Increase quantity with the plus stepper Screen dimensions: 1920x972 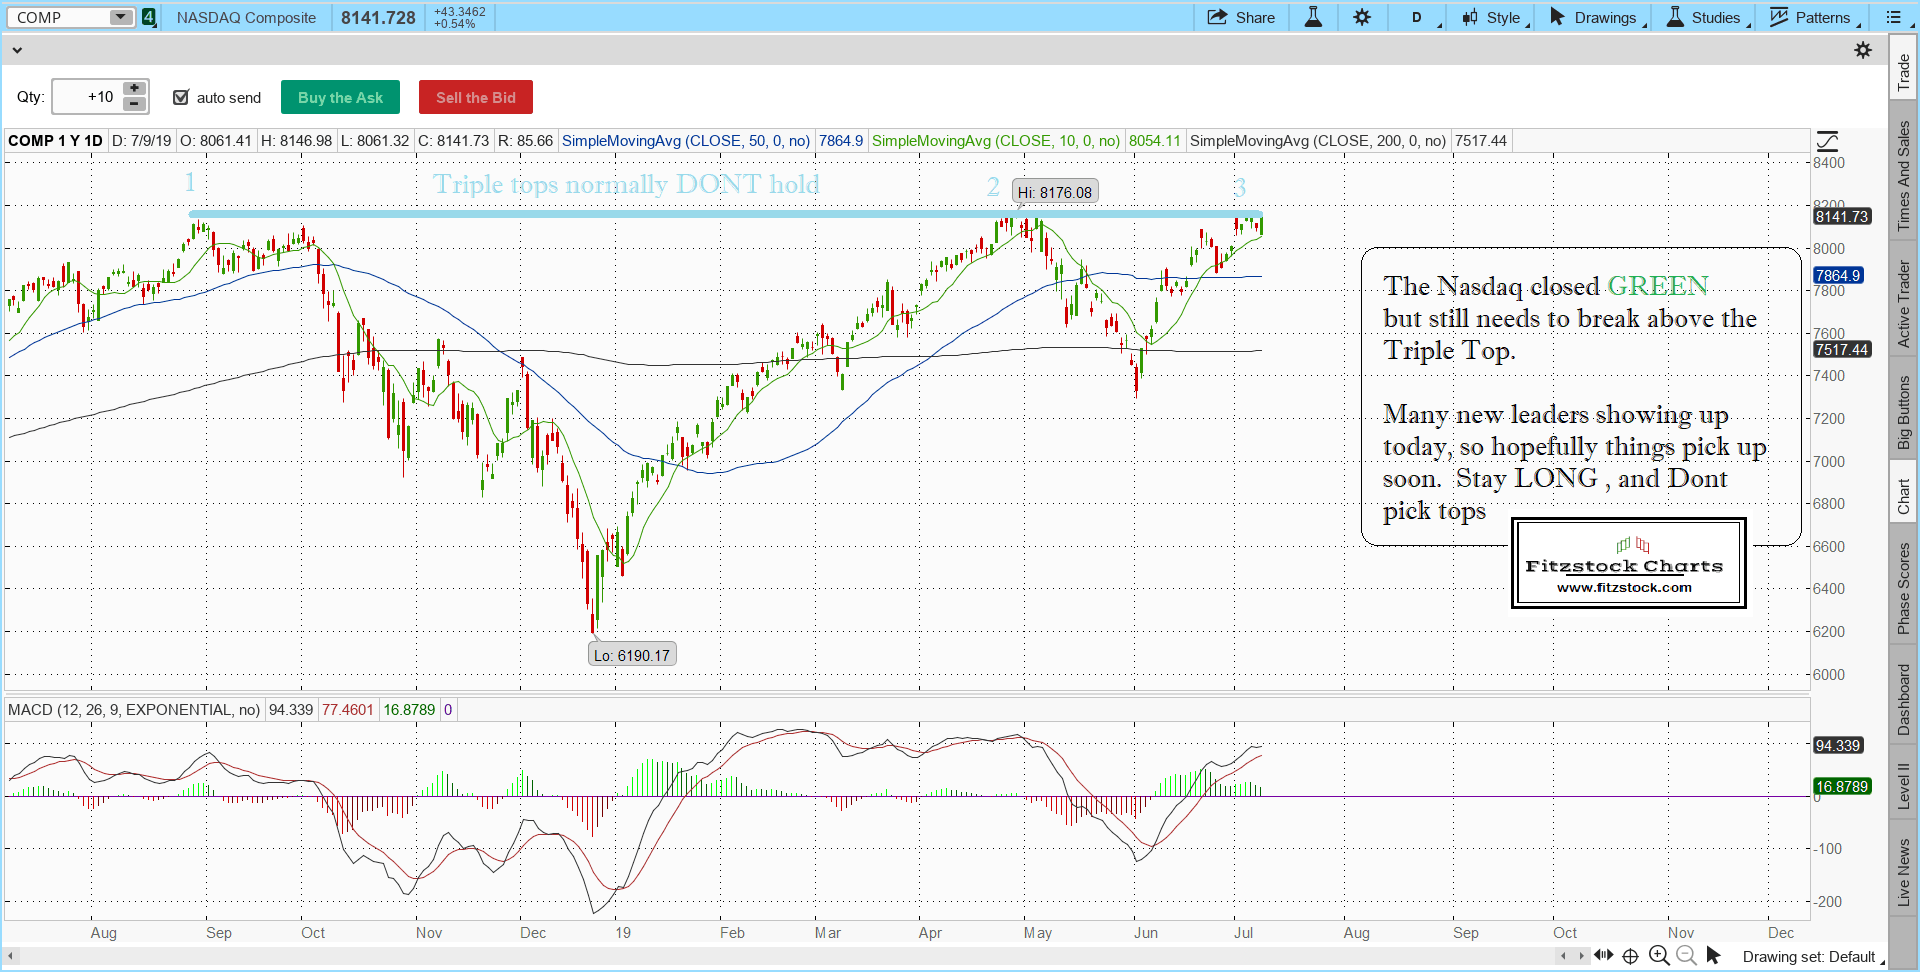tap(134, 89)
